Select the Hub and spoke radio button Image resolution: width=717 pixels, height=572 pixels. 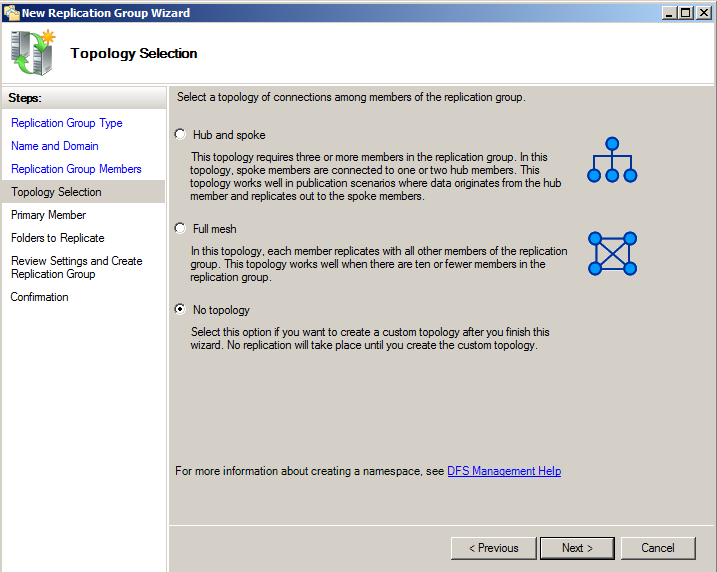tap(180, 134)
